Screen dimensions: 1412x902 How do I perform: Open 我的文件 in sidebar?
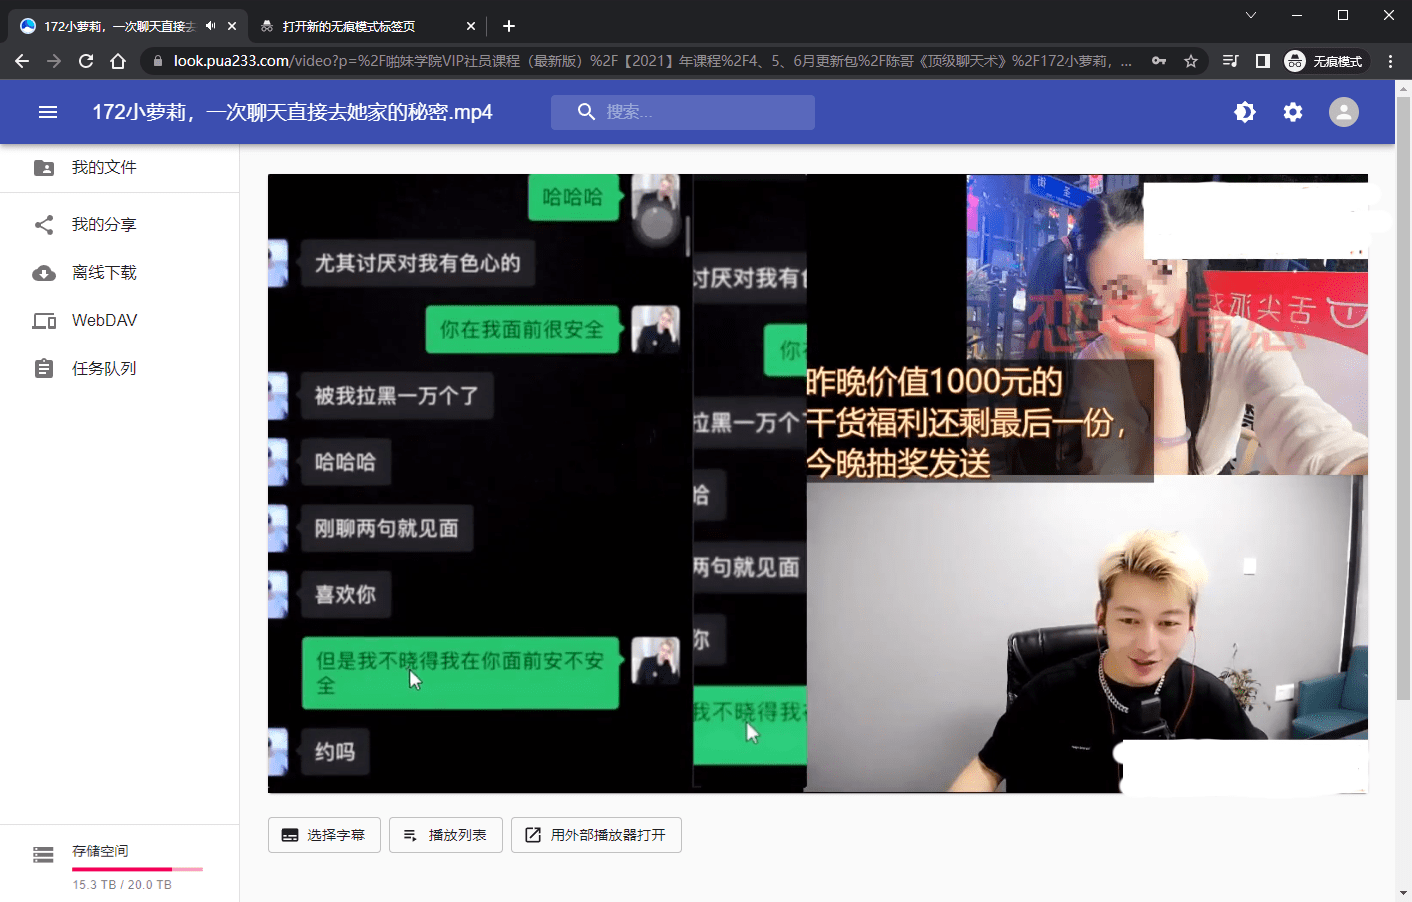tap(104, 168)
